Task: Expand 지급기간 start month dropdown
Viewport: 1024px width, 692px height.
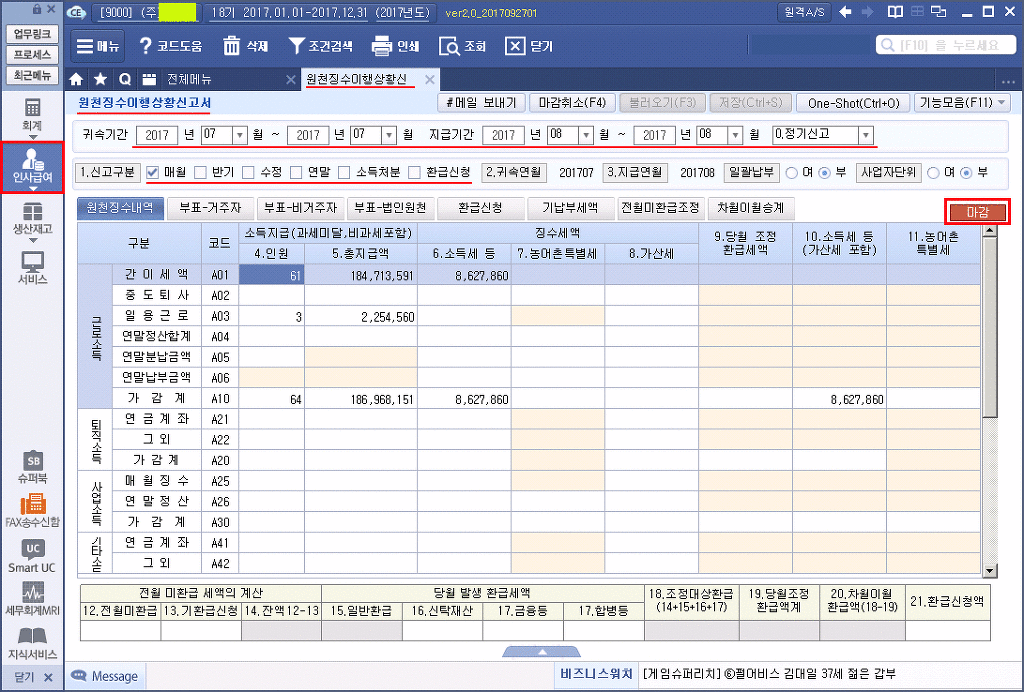Action: [586, 135]
